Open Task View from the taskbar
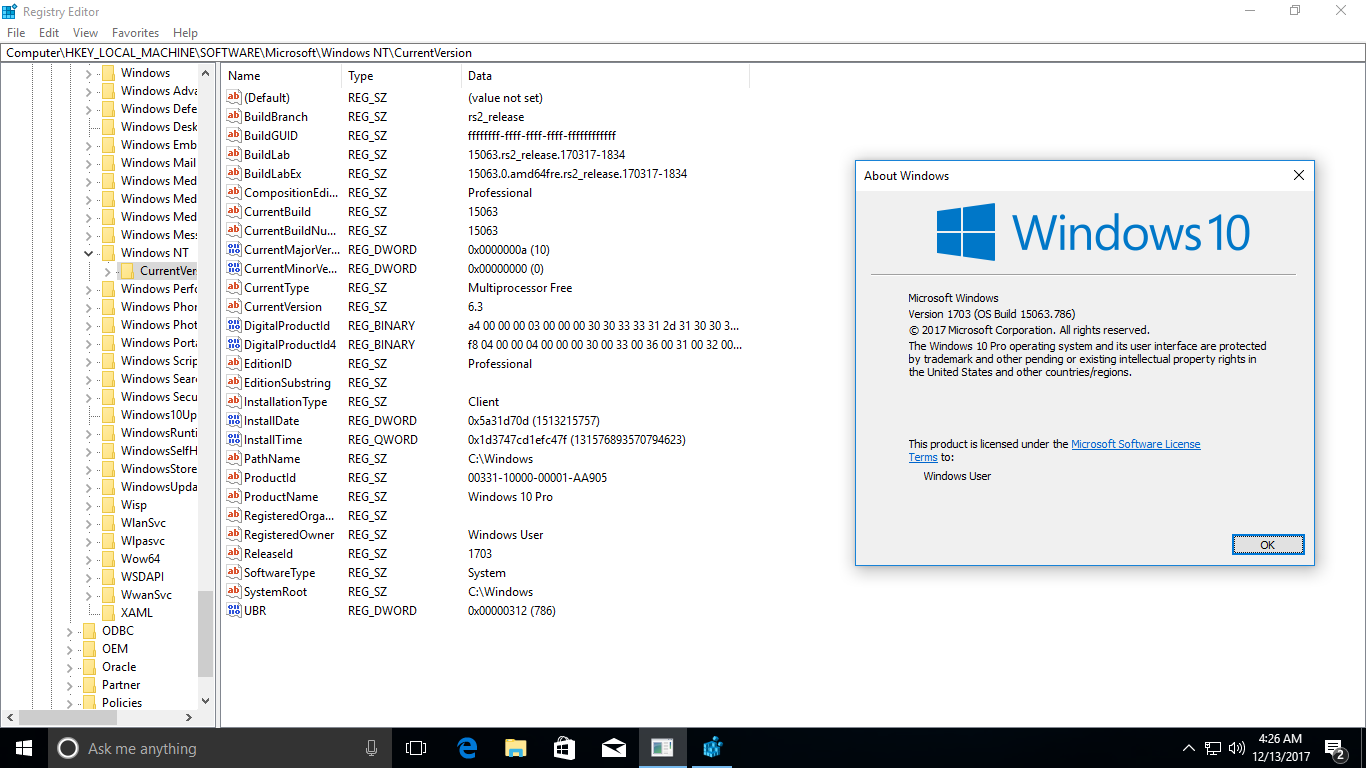1366x768 pixels. coord(416,748)
